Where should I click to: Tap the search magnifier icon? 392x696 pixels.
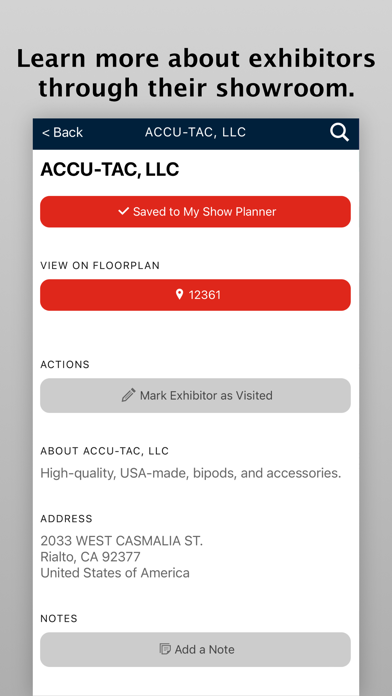tap(339, 133)
